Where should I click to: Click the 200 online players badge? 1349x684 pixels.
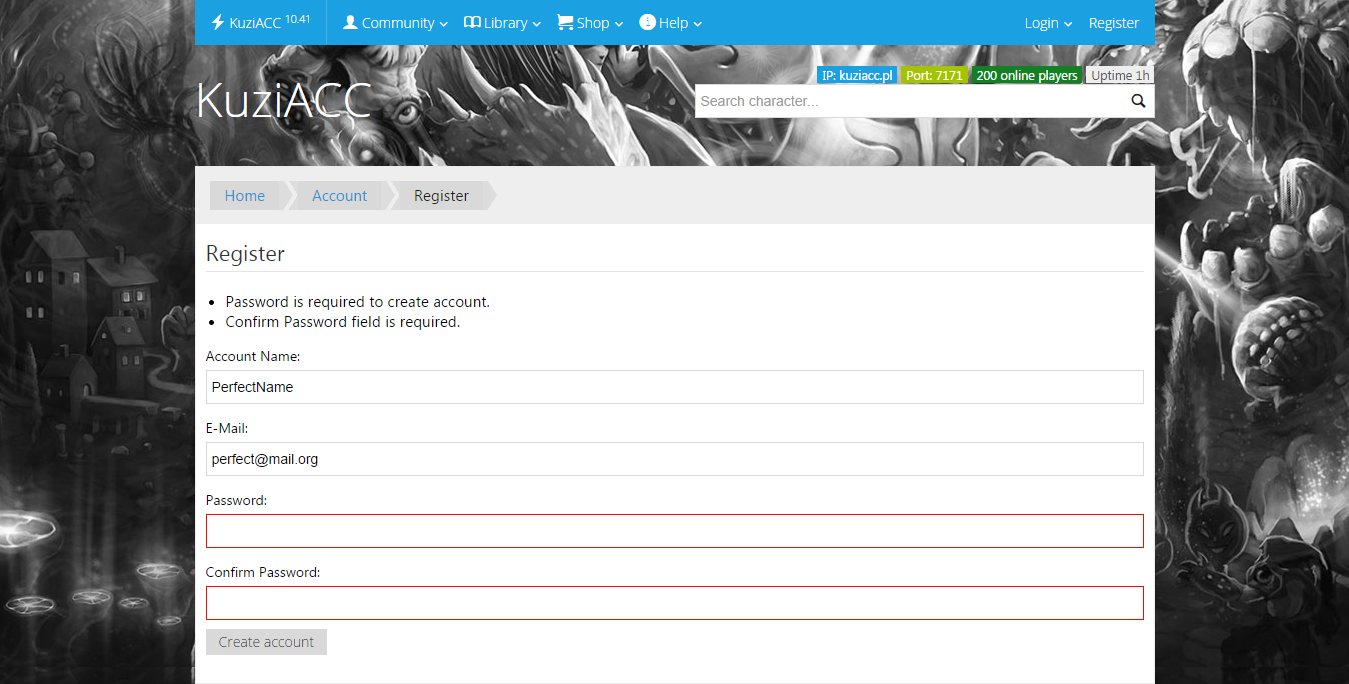[x=1027, y=75]
